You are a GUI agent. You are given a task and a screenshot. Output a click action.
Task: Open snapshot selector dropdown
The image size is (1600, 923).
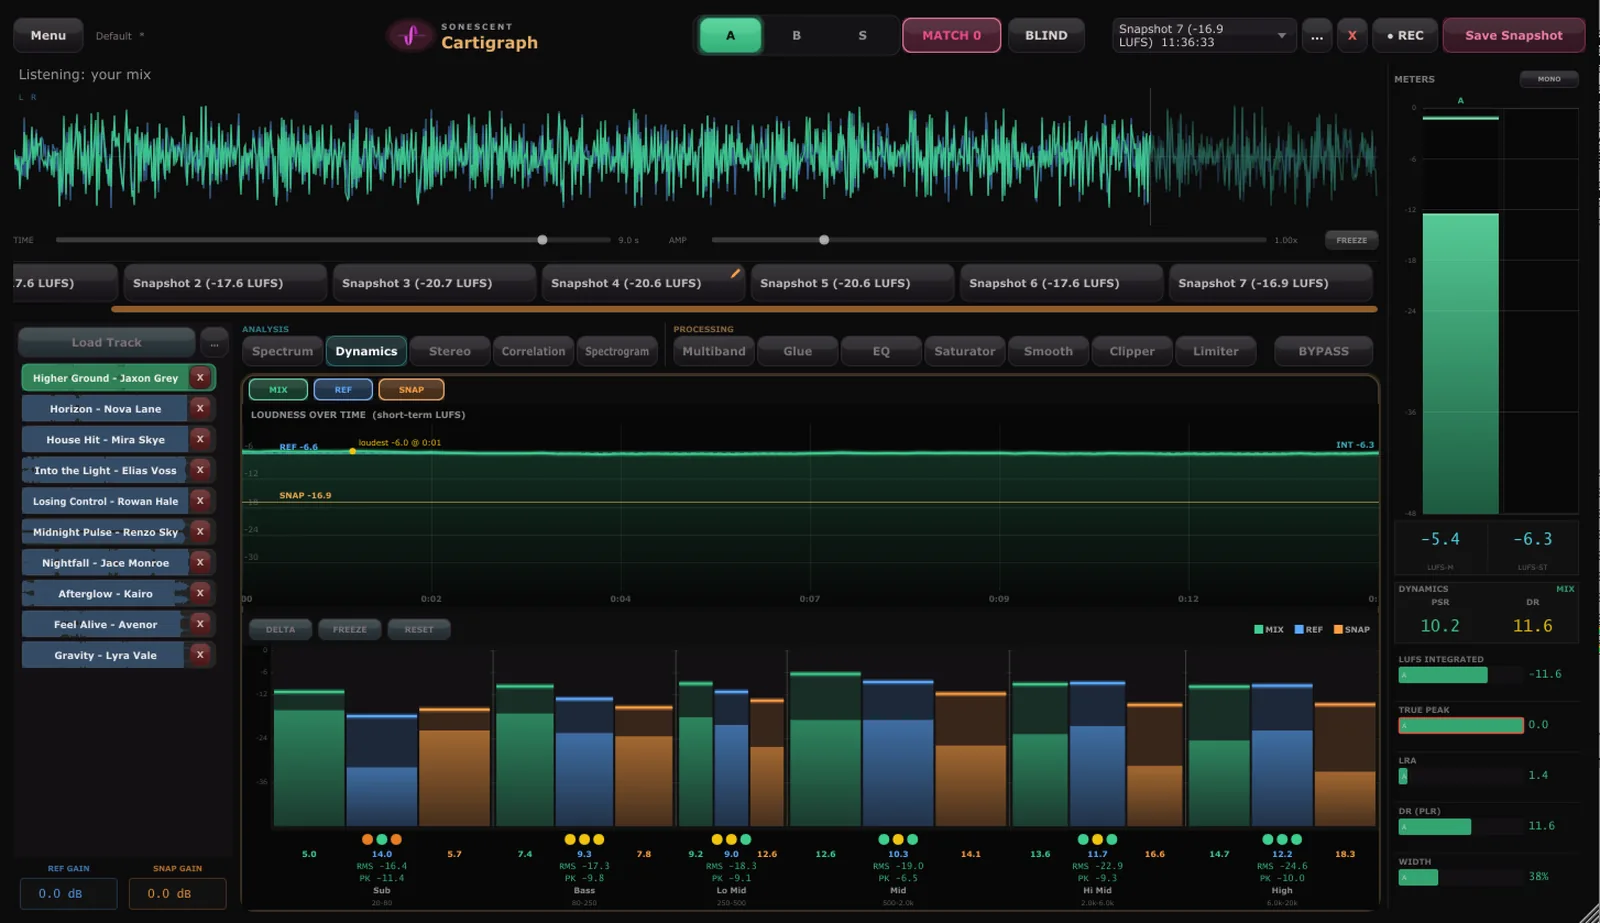click(1204, 35)
